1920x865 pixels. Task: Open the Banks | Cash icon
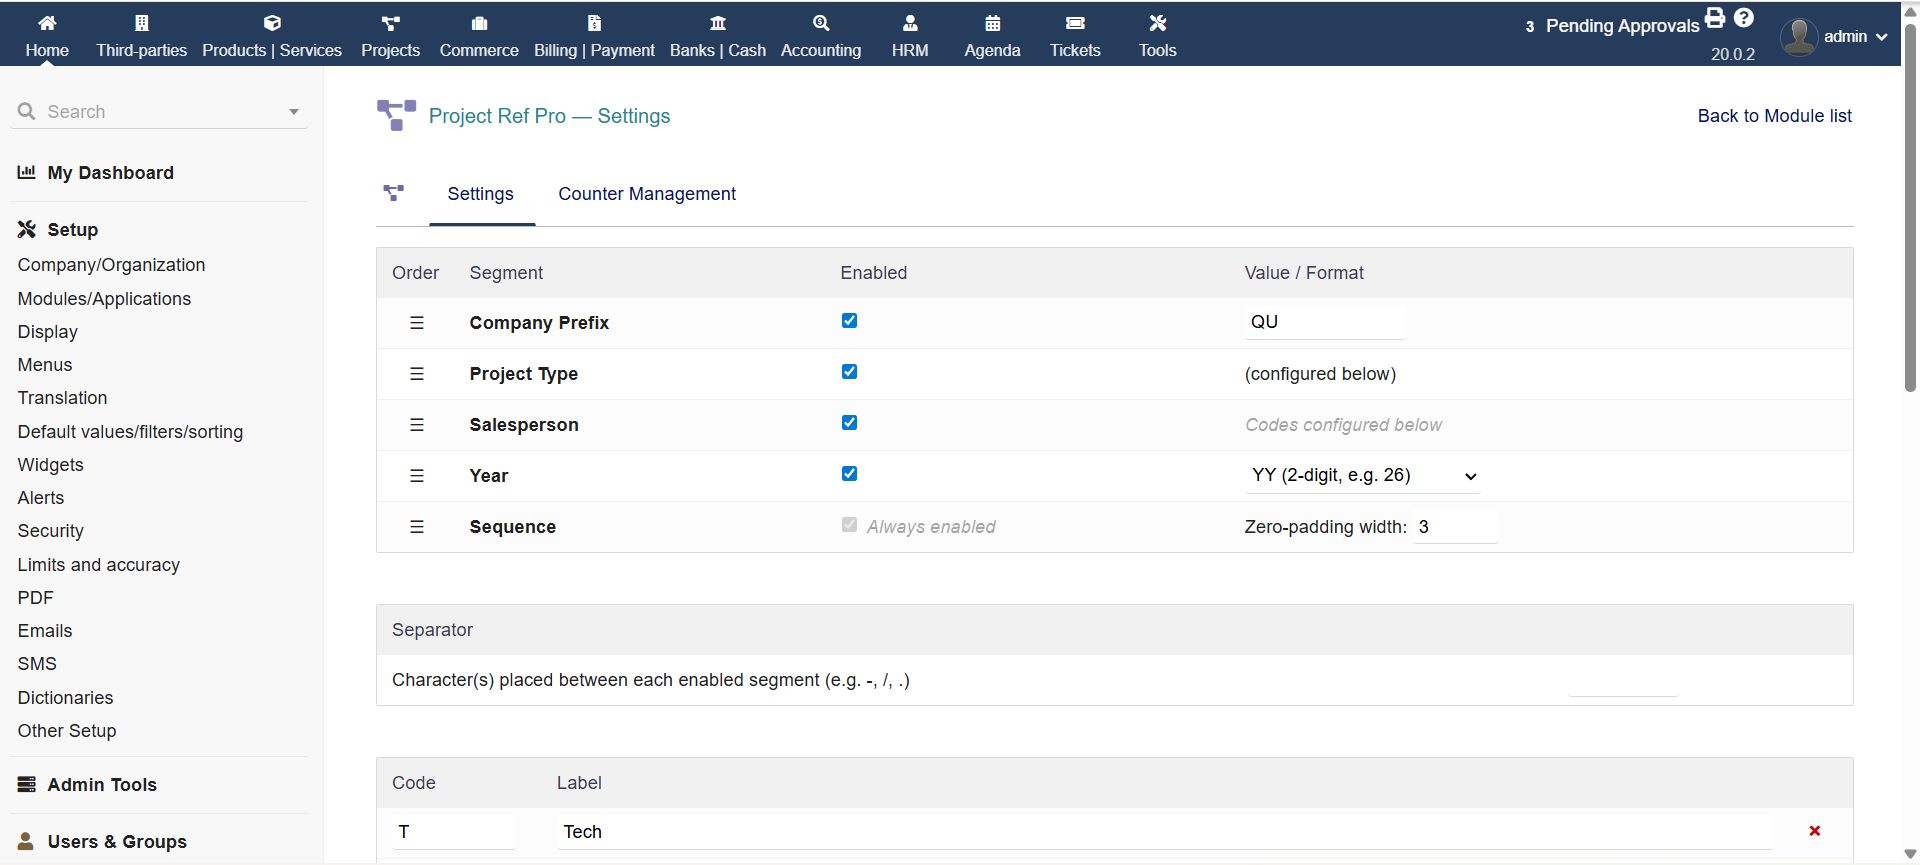[x=717, y=23]
